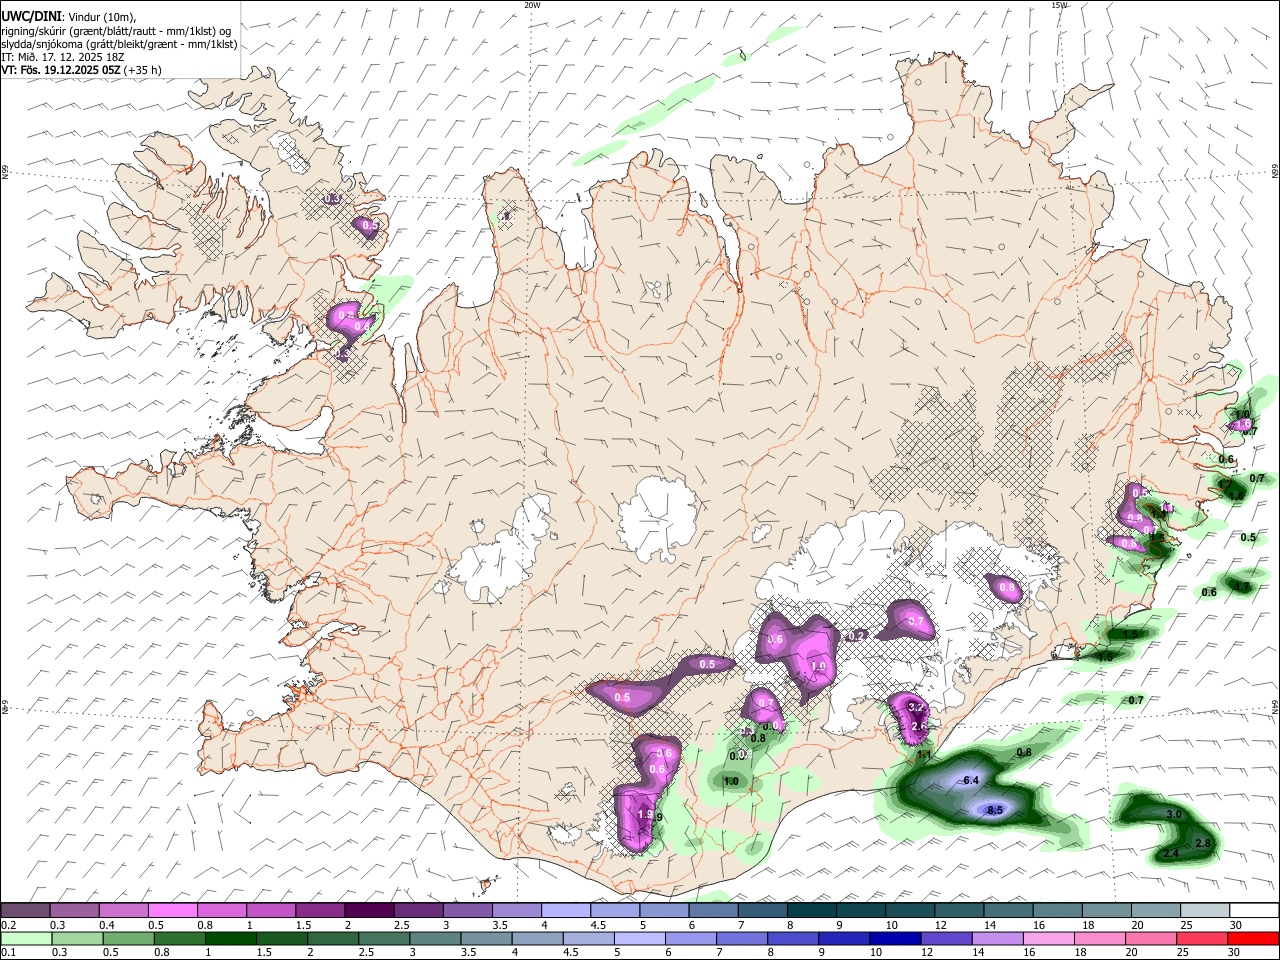Pick the light pink 16 swatch in the lower legend
Screen dimensions: 1280x960
point(1049,938)
